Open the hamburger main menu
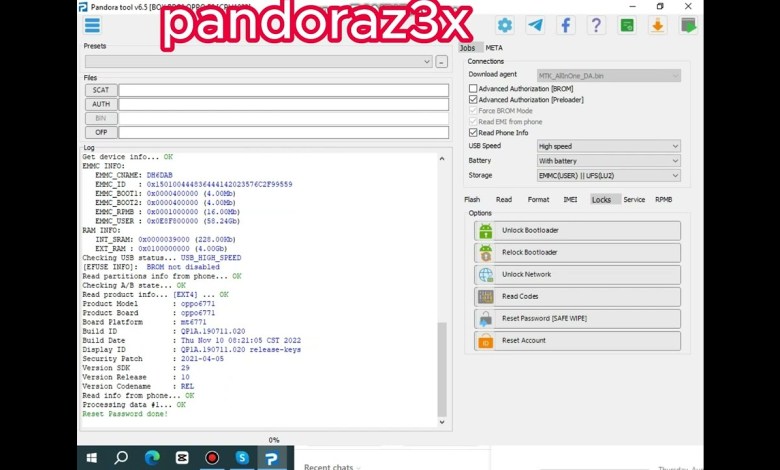 (93, 25)
